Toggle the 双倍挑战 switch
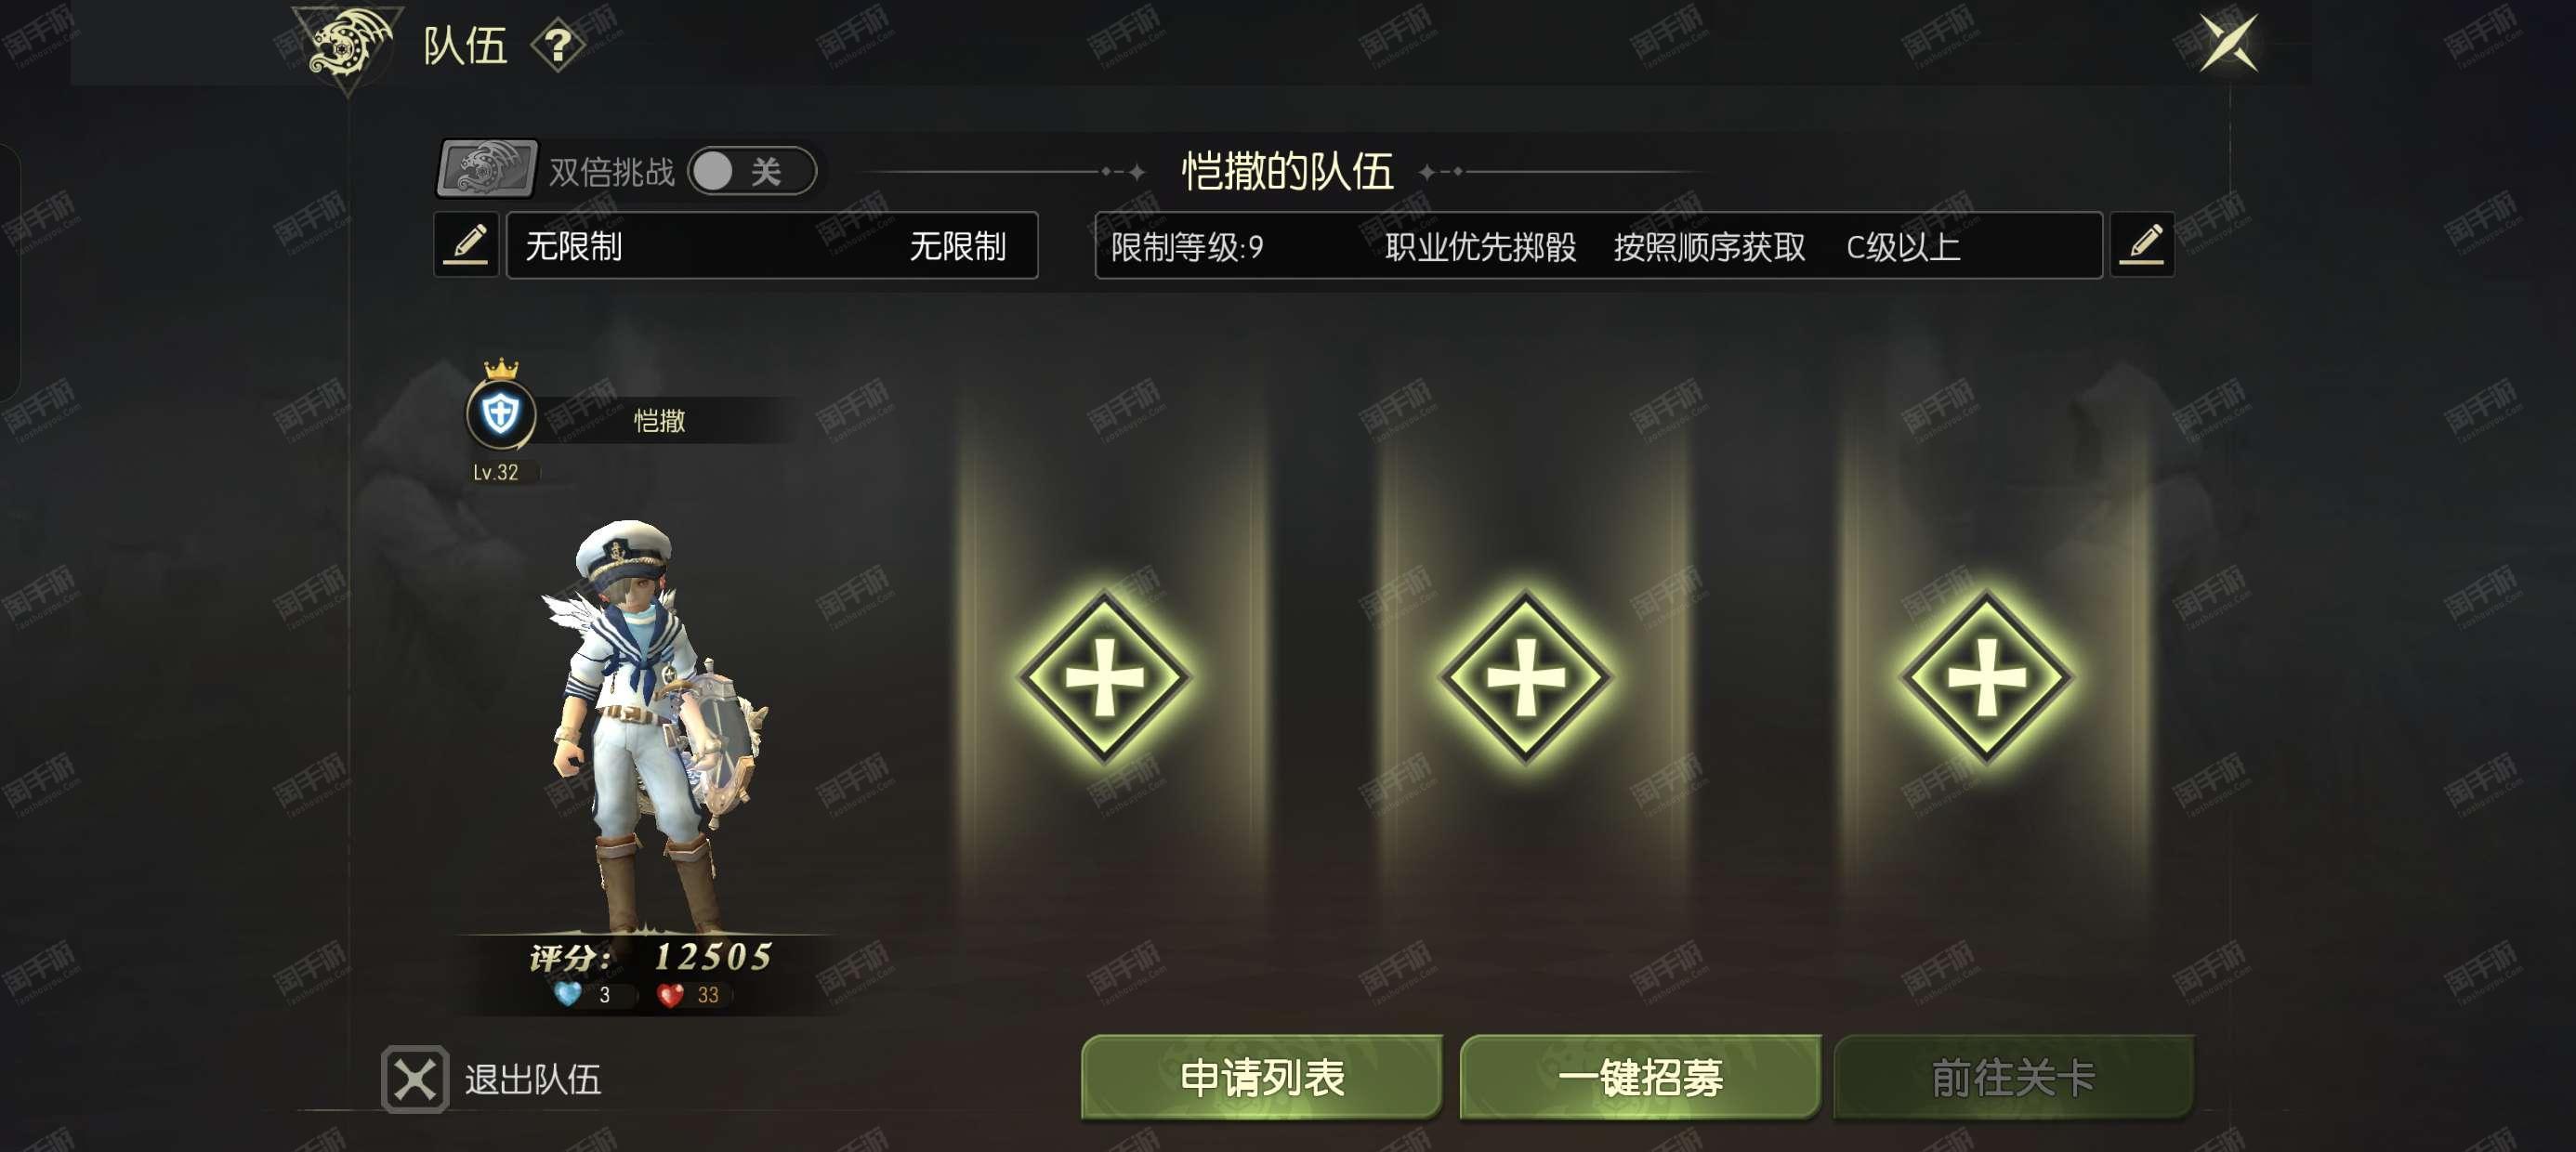Image resolution: width=2576 pixels, height=1152 pixels. 751,171
